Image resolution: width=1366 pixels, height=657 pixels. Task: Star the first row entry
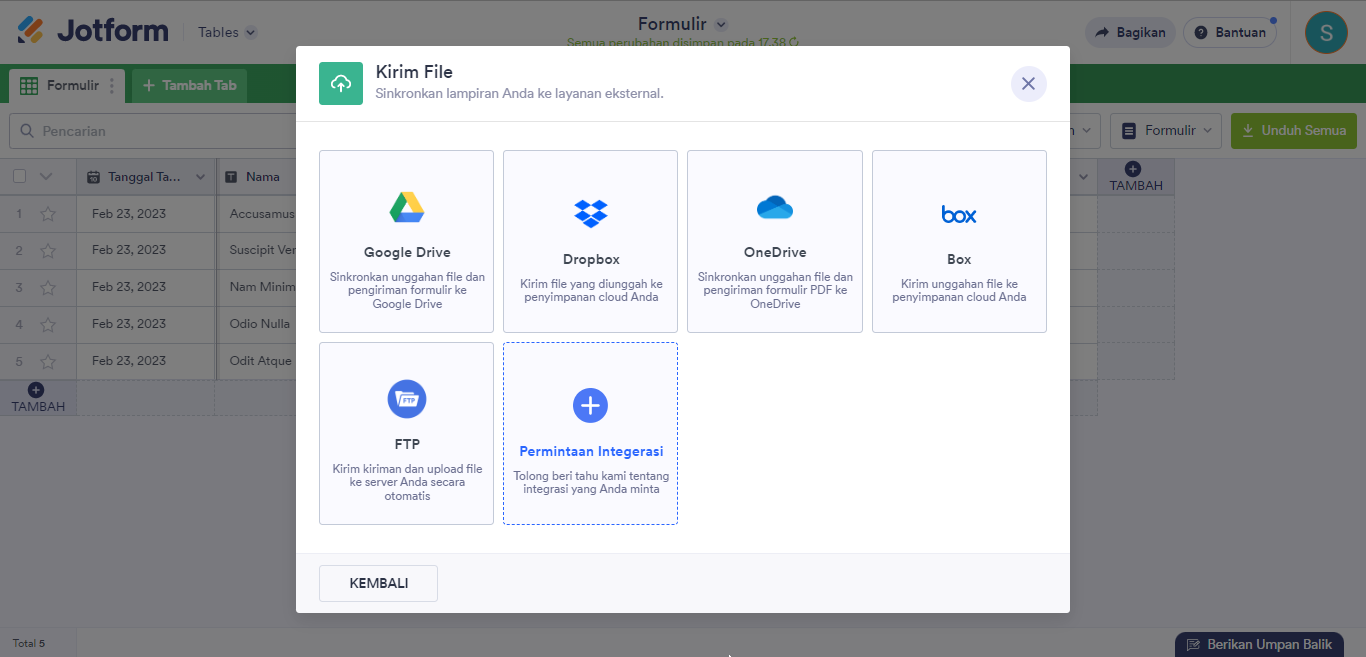48,214
